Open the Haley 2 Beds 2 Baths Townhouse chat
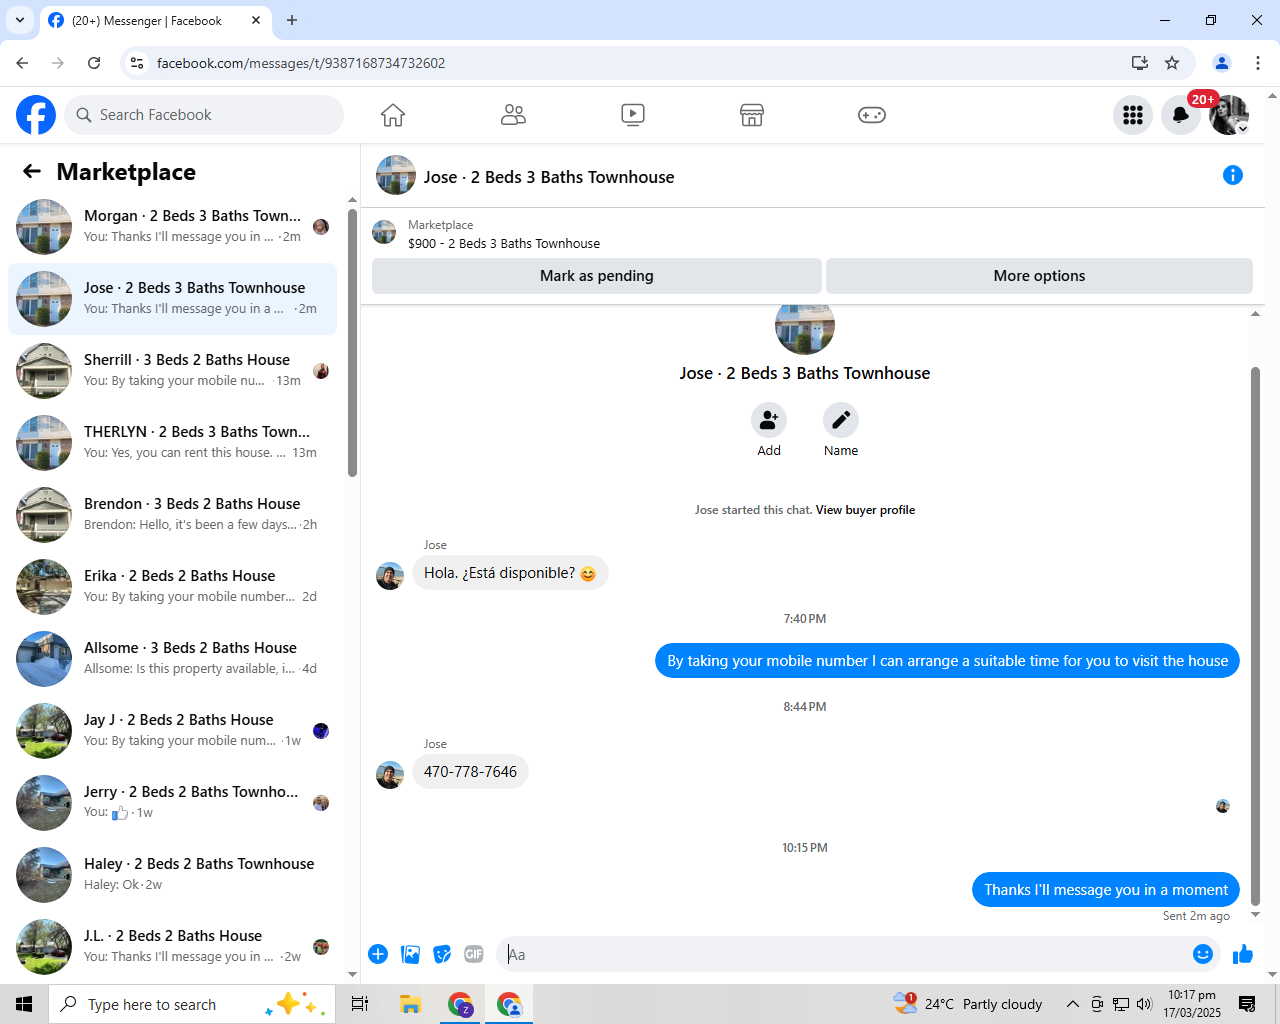The image size is (1280, 1024). [172, 875]
